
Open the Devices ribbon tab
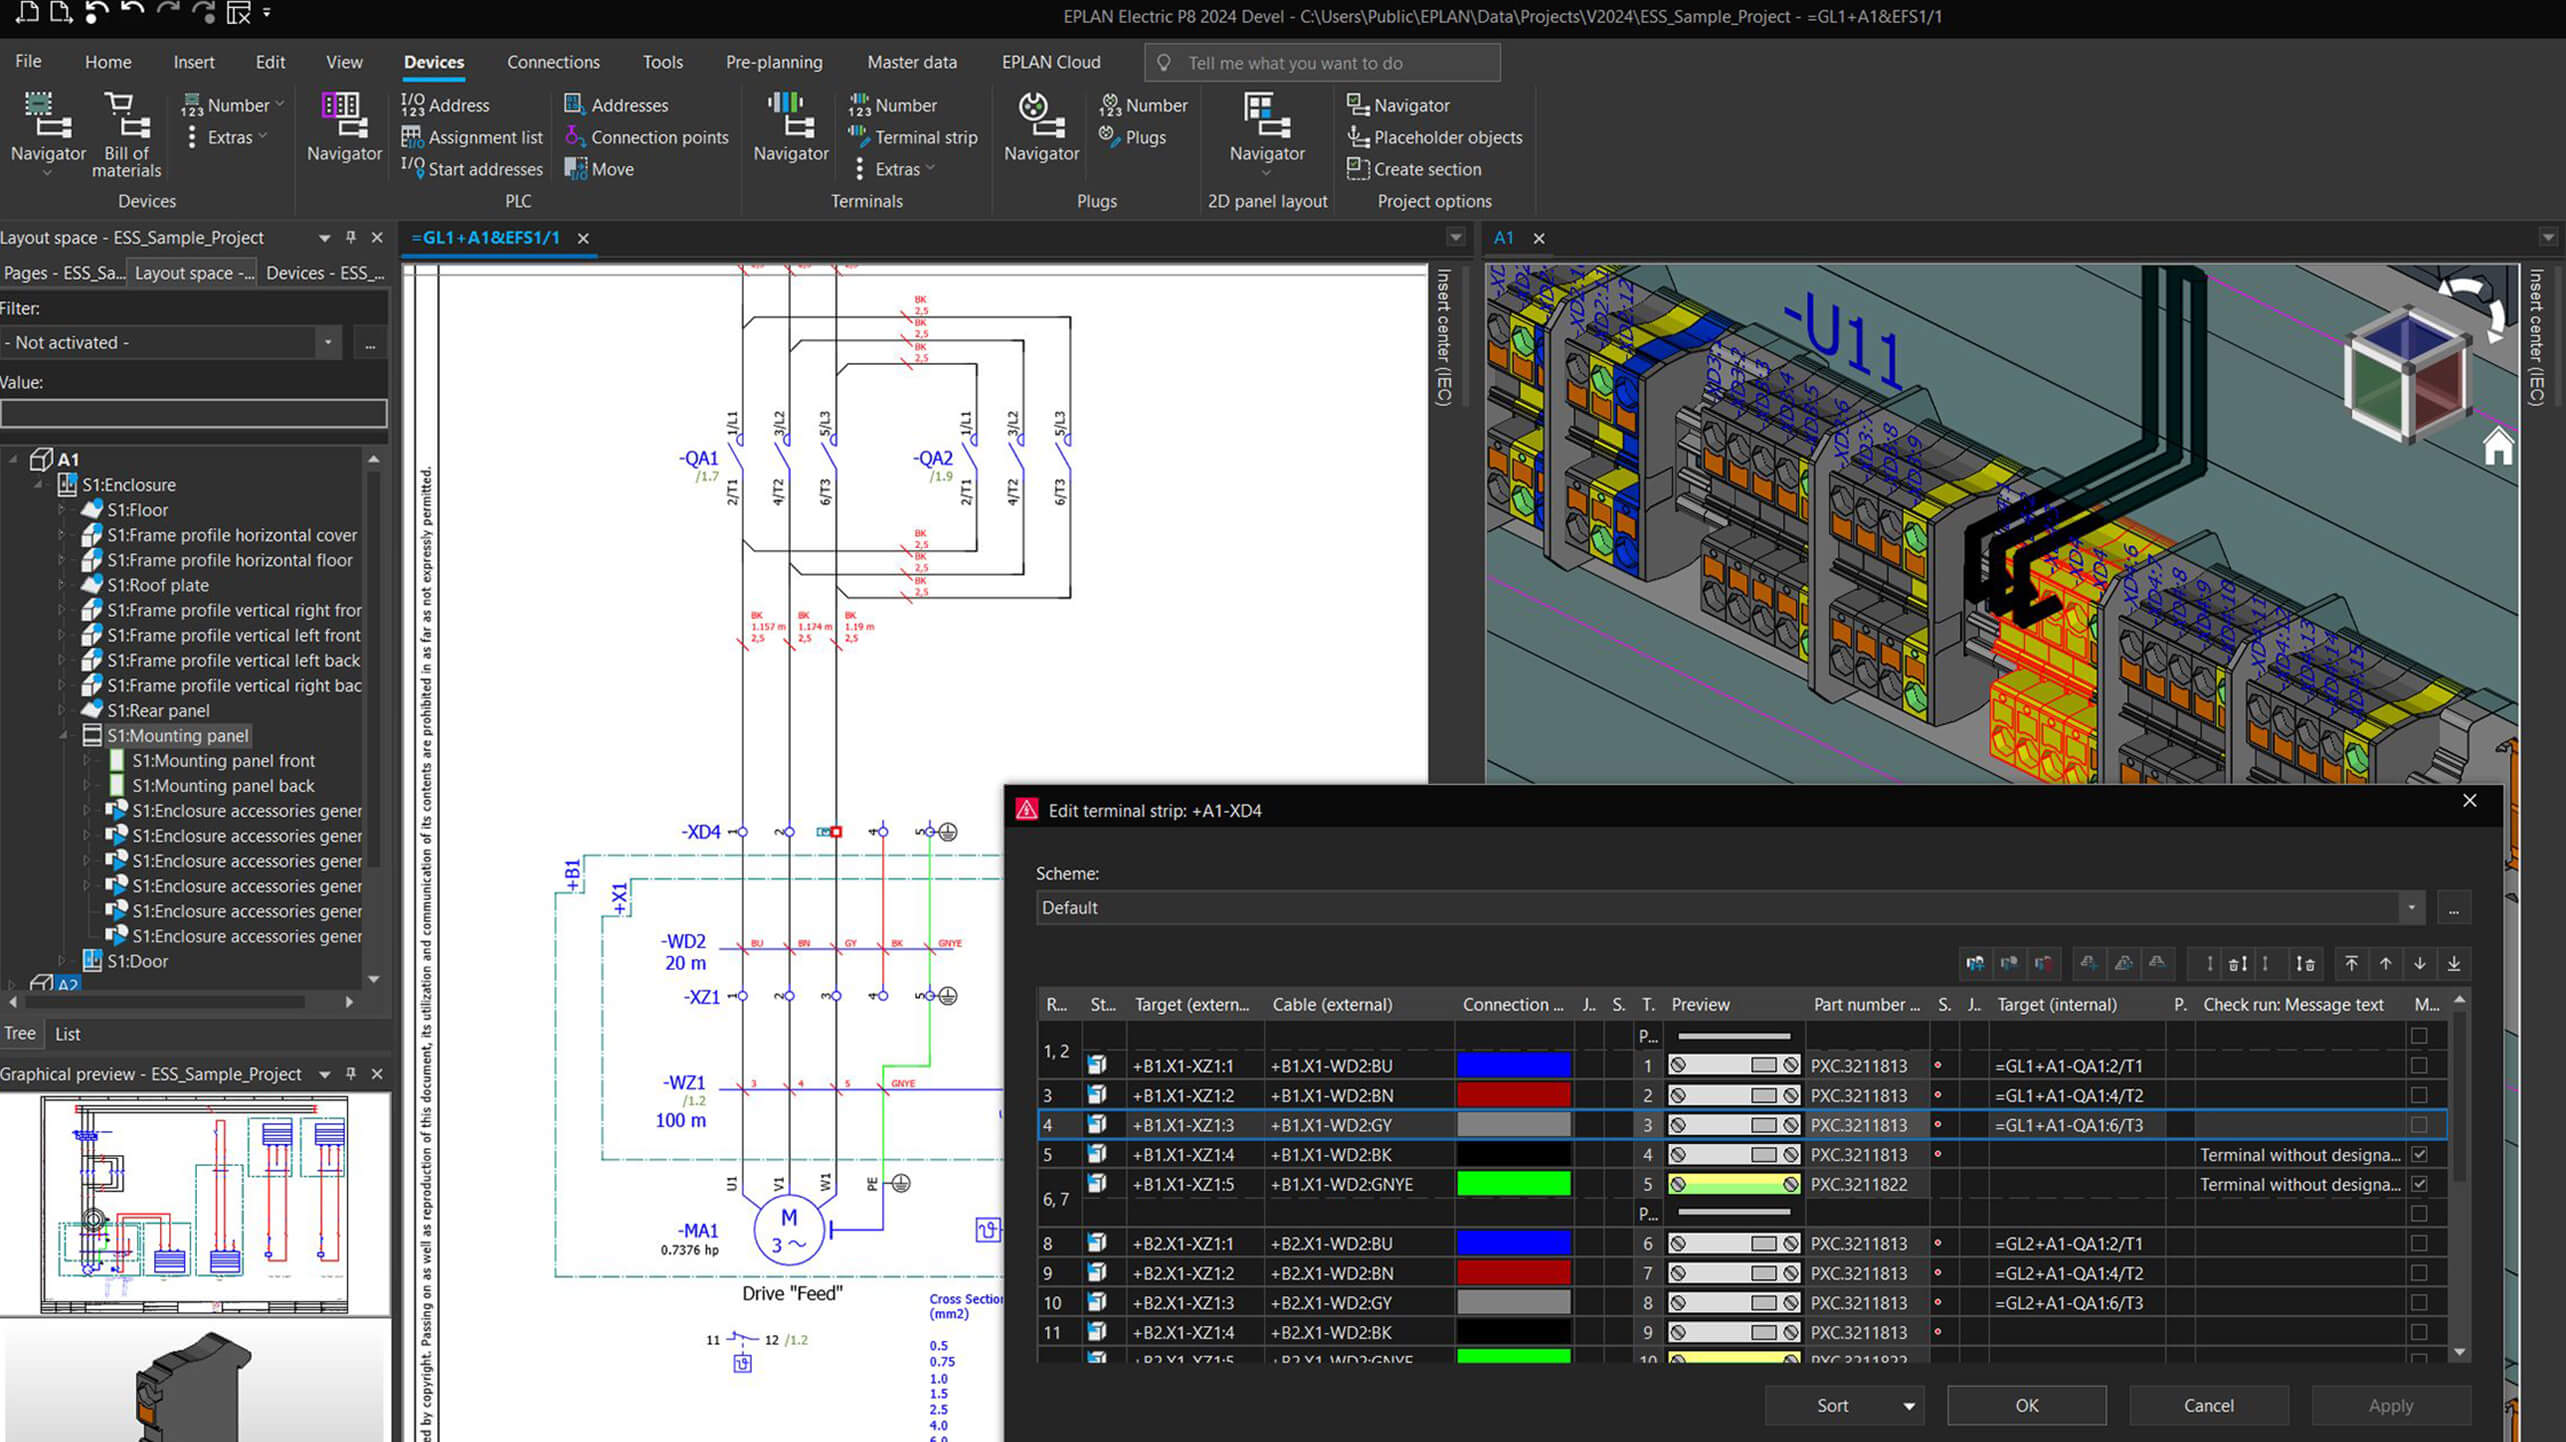pyautogui.click(x=432, y=60)
